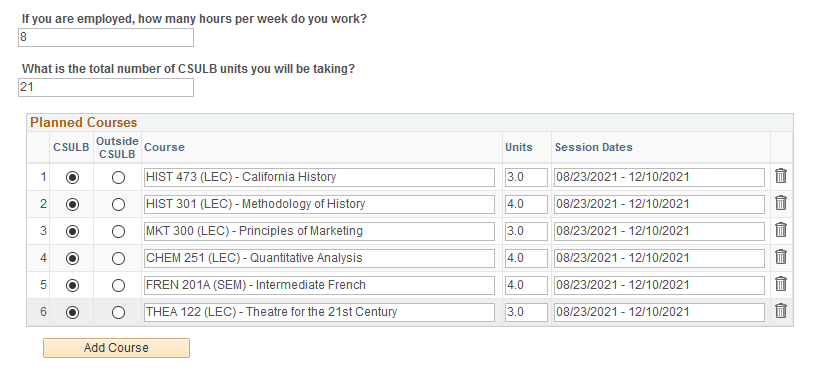
Task: Delete THEA 122 Theatre course row
Action: tap(780, 311)
